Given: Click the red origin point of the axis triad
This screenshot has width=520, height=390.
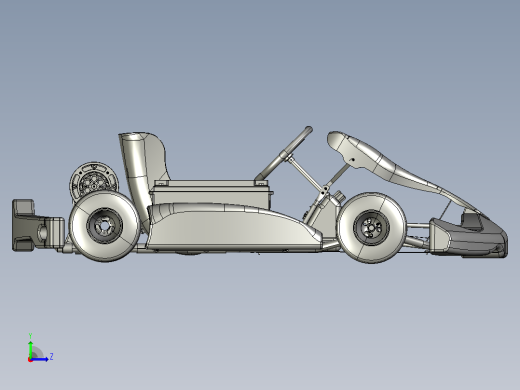Looking at the screenshot, I should pyautogui.click(x=30, y=360).
